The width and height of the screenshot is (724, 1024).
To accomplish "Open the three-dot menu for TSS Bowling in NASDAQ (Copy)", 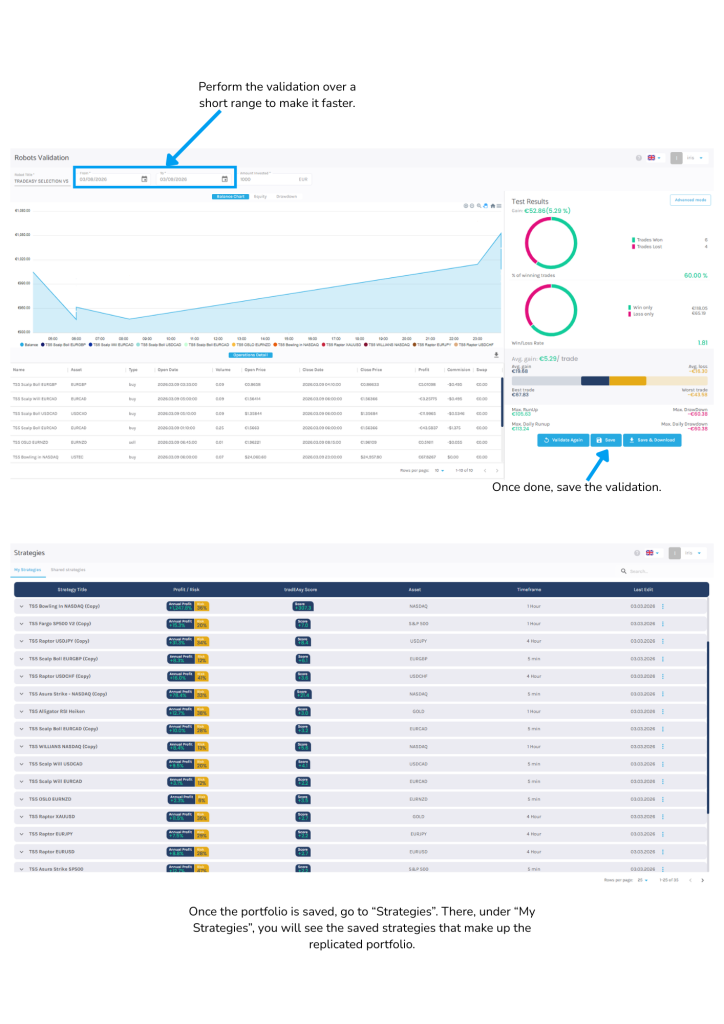I will coord(662,606).
